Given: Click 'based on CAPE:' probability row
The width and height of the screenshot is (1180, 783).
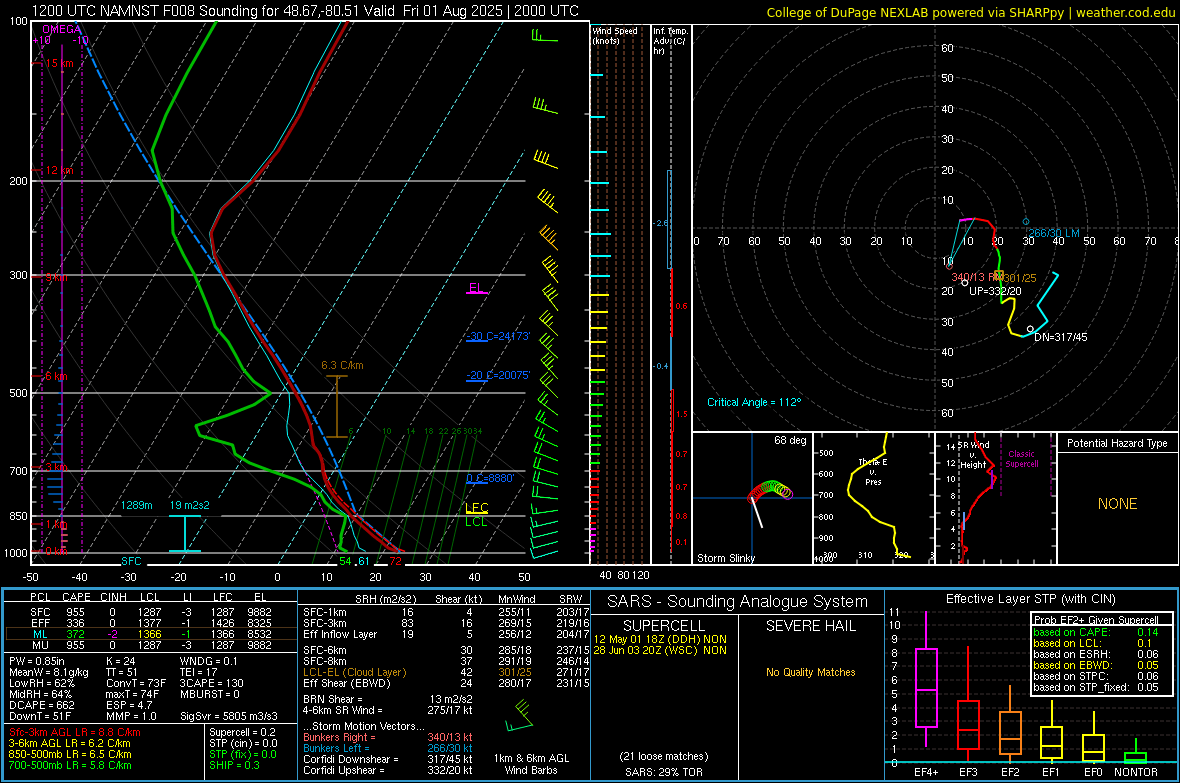Looking at the screenshot, I should click(x=1096, y=632).
